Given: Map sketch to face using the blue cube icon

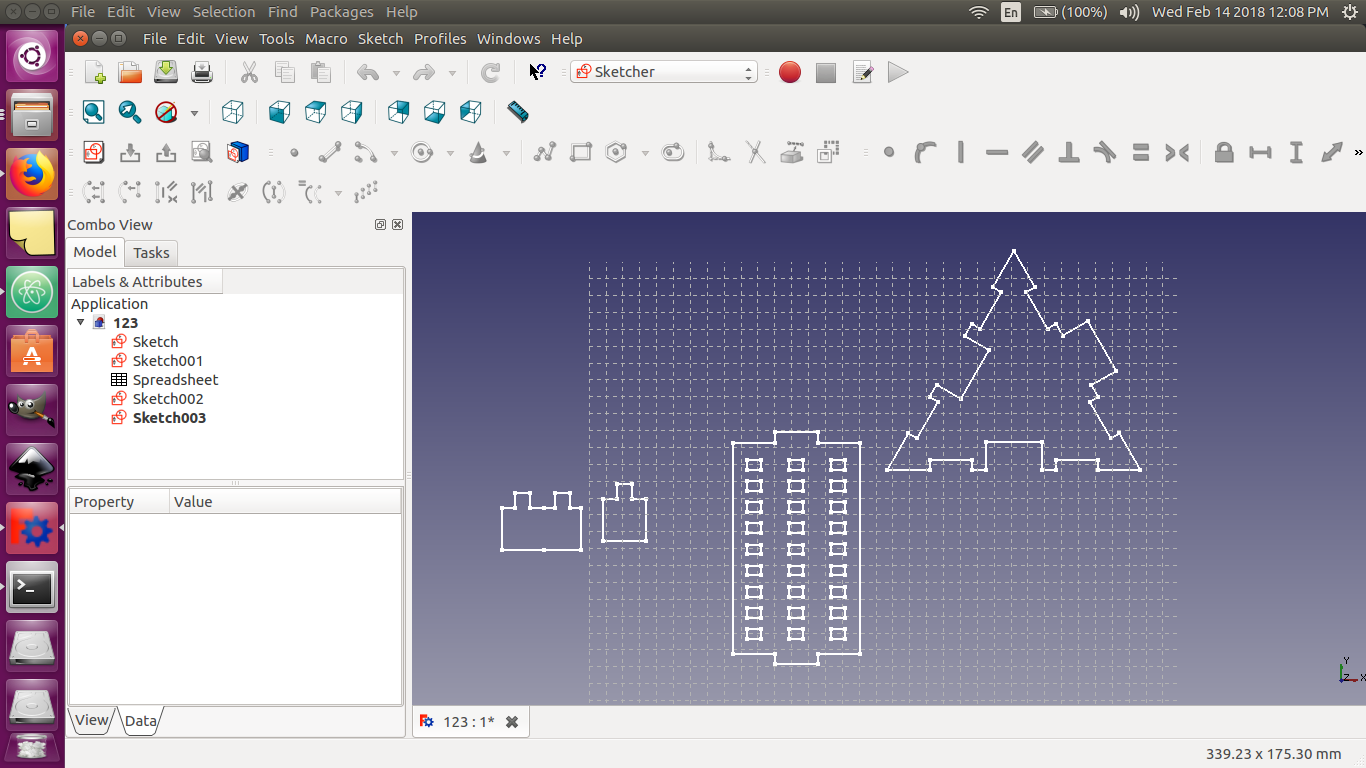Looking at the screenshot, I should coord(238,152).
